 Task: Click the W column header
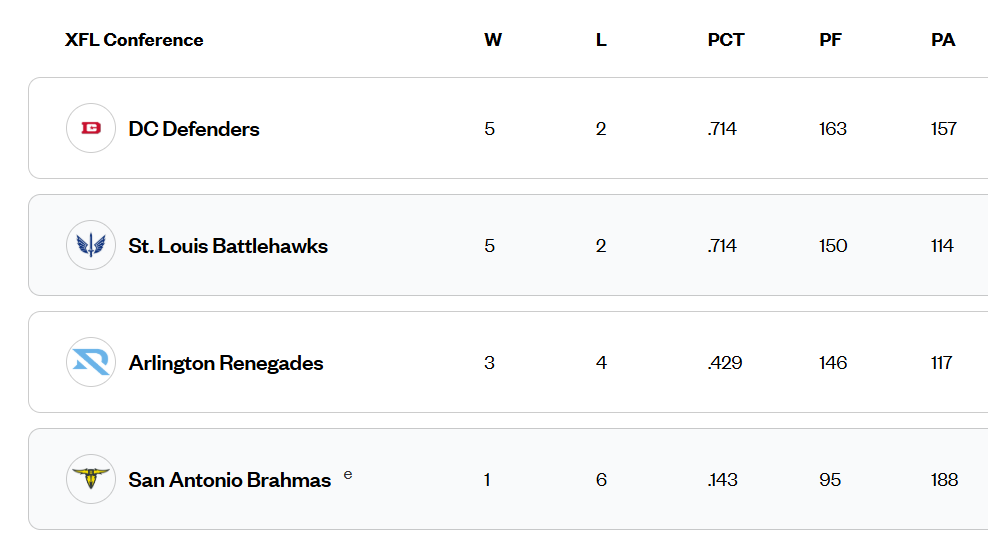(493, 40)
